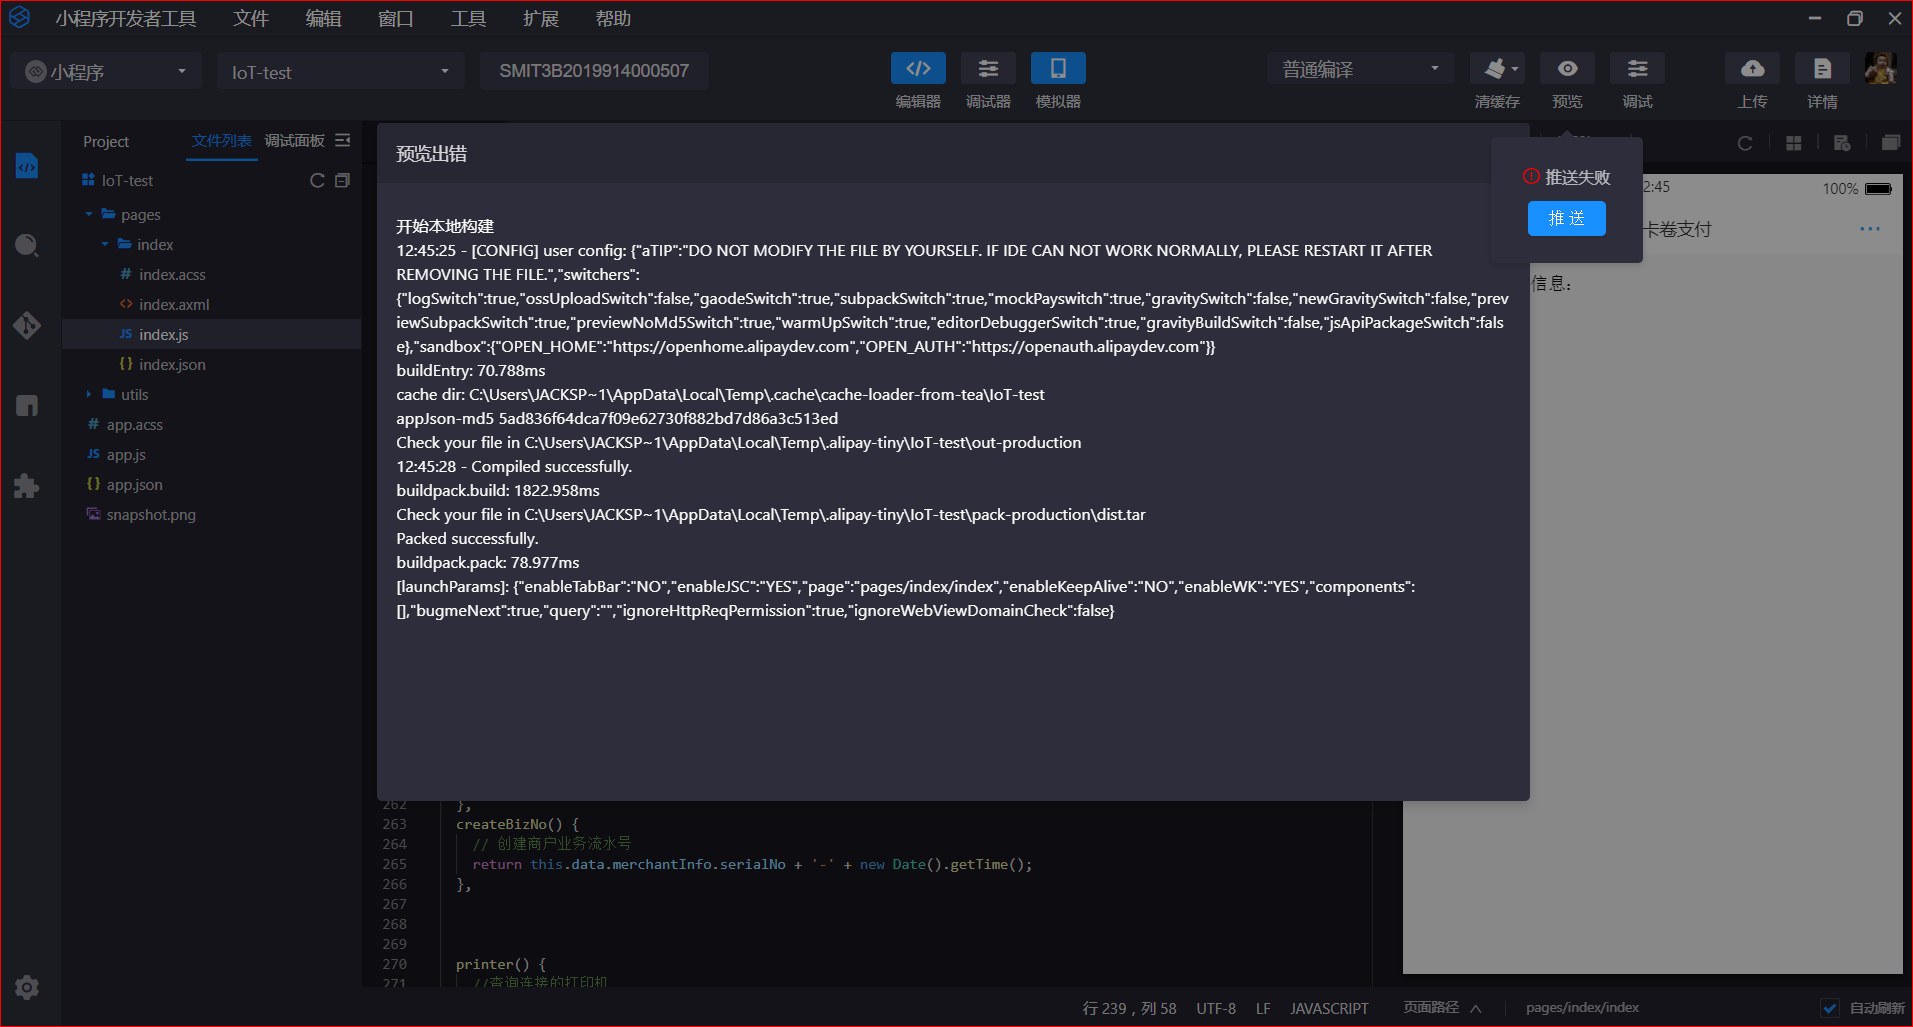This screenshot has width=1913, height=1027.
Task: Open the store sidebar icon
Action: point(27,406)
